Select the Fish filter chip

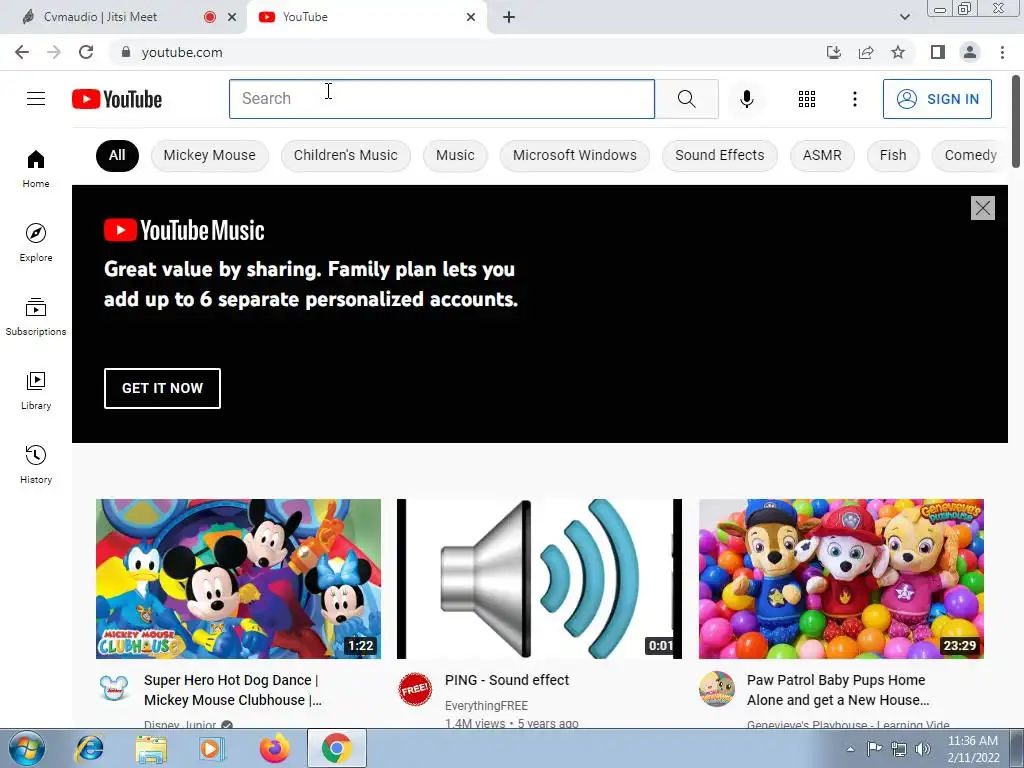(893, 155)
